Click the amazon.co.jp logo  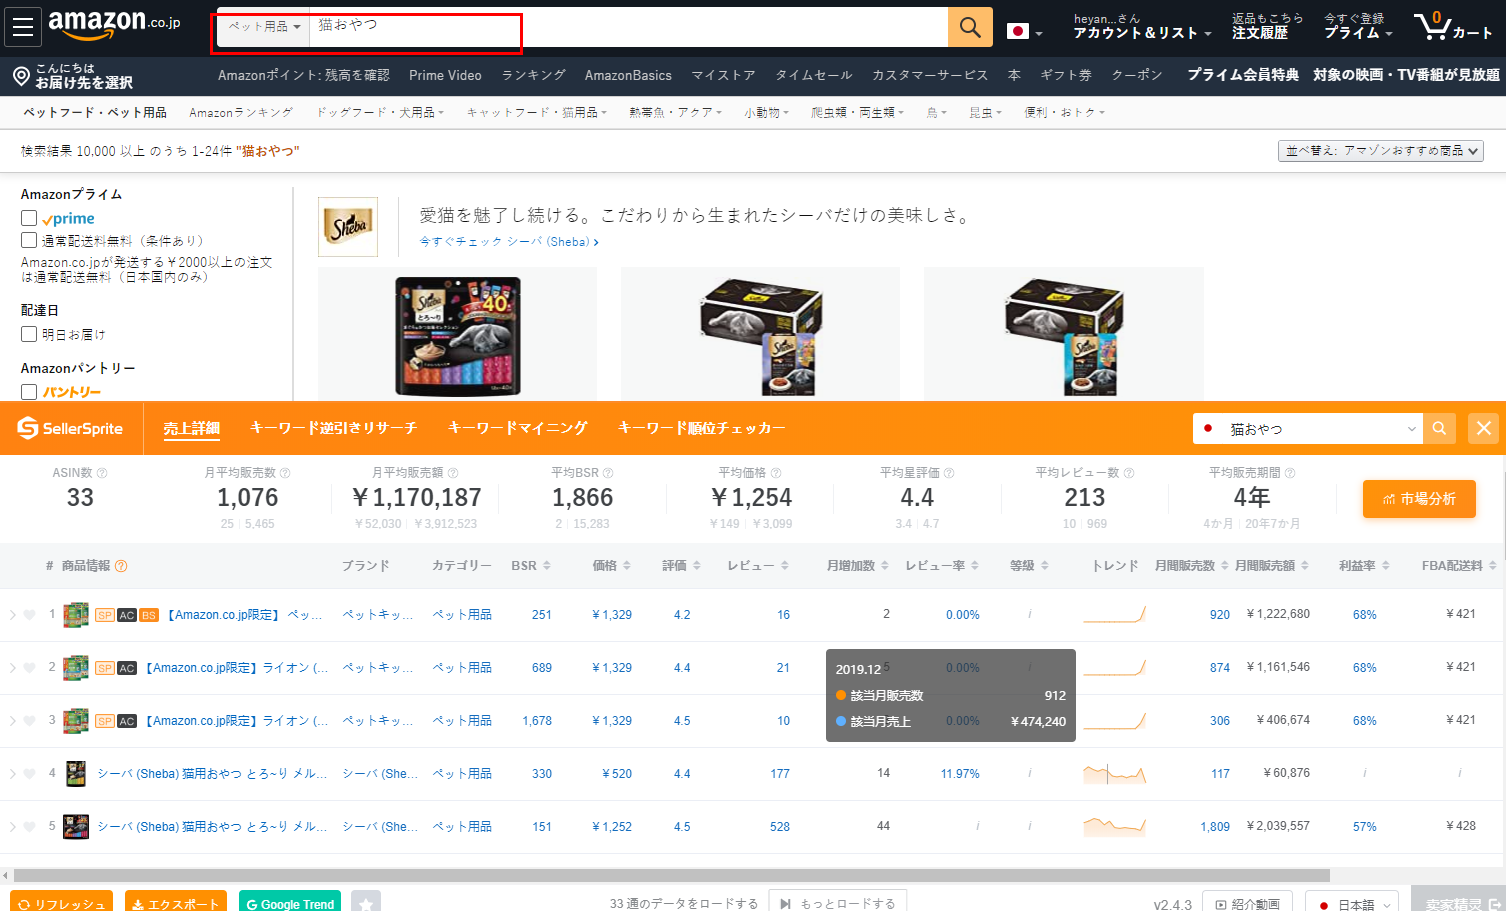(114, 24)
